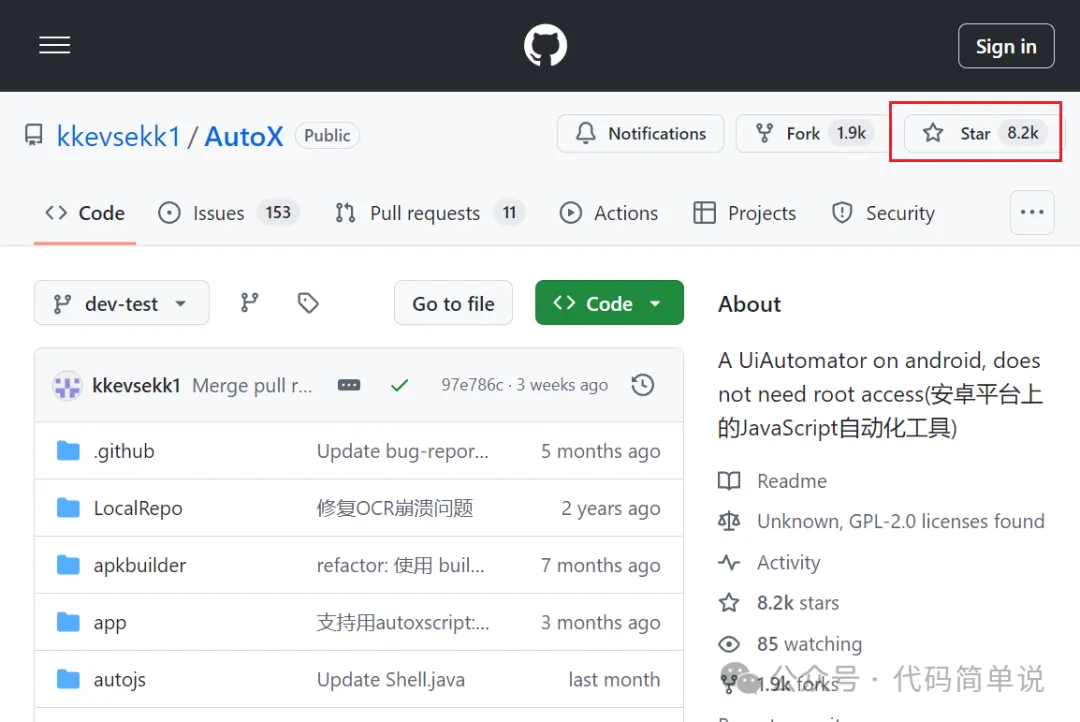Image resolution: width=1080 pixels, height=722 pixels.
Task: Open the 85 watching link
Action: pyautogui.click(x=809, y=643)
